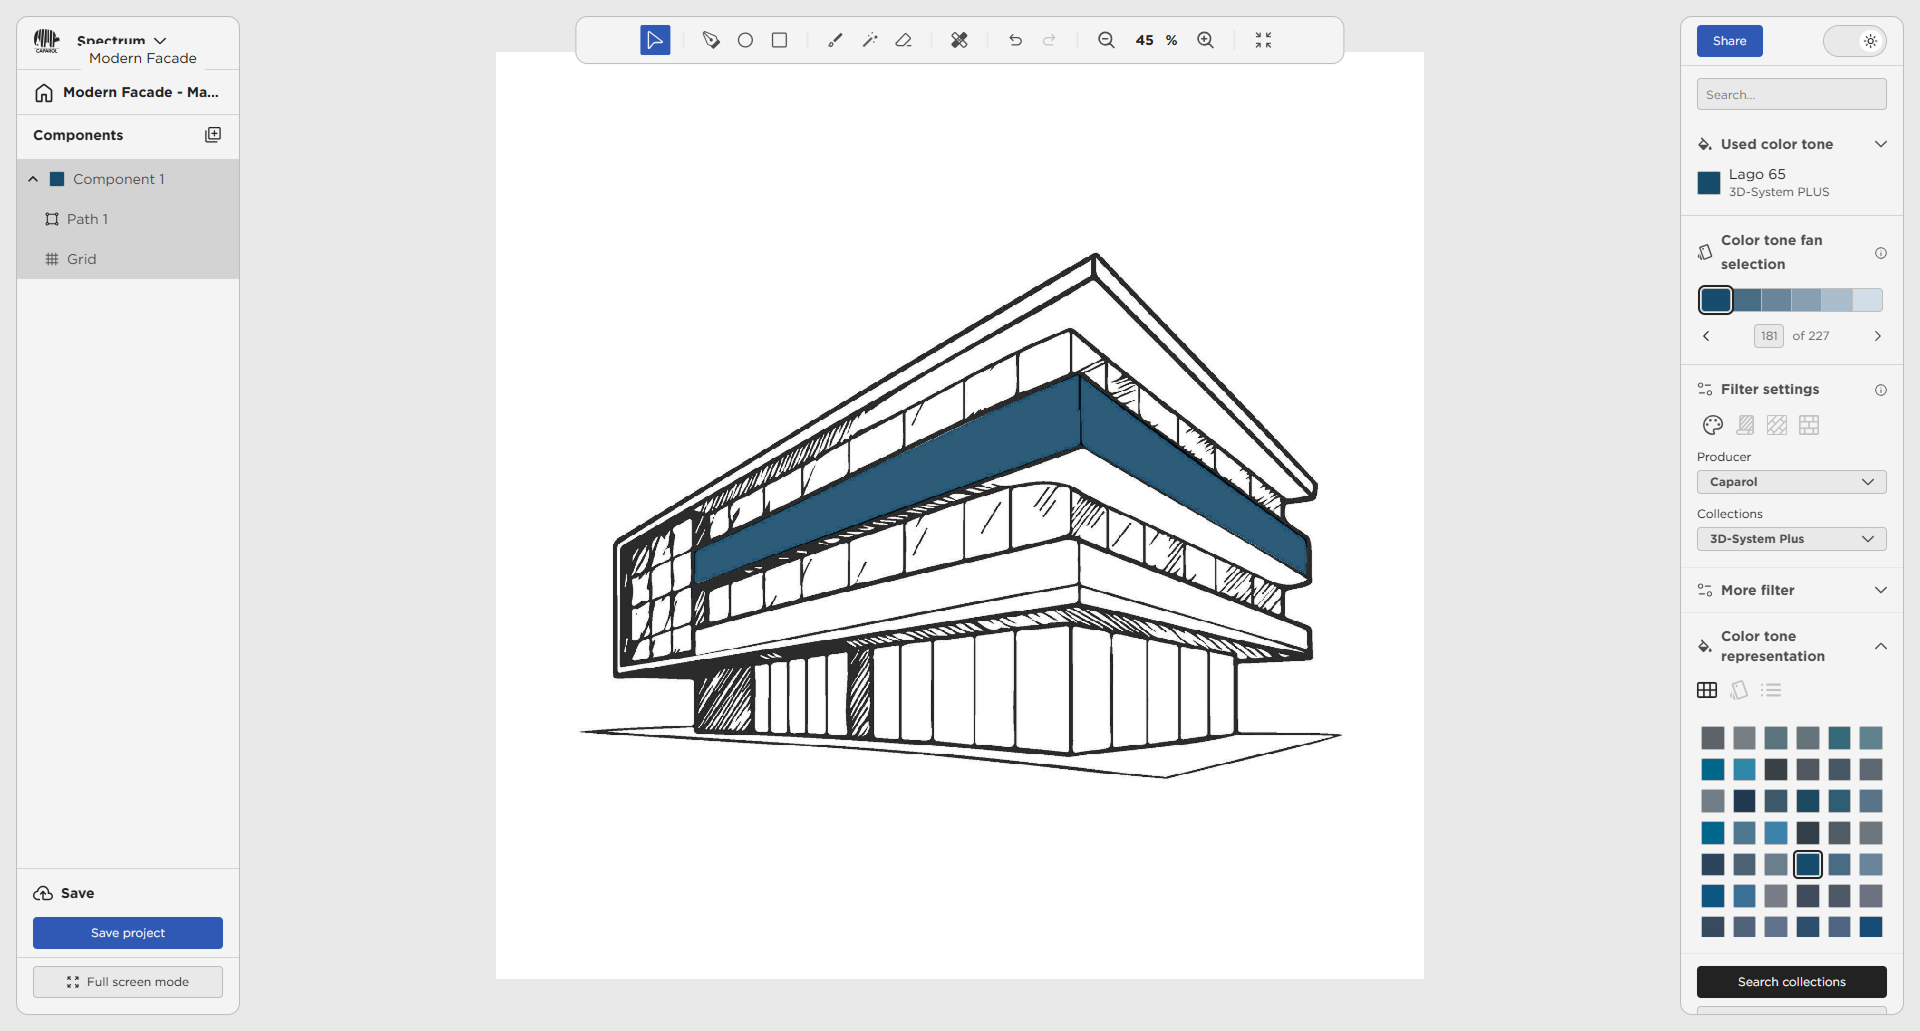The height and width of the screenshot is (1031, 1920).
Task: Open the Collections dropdown 3D-System Plus
Action: [x=1791, y=539]
